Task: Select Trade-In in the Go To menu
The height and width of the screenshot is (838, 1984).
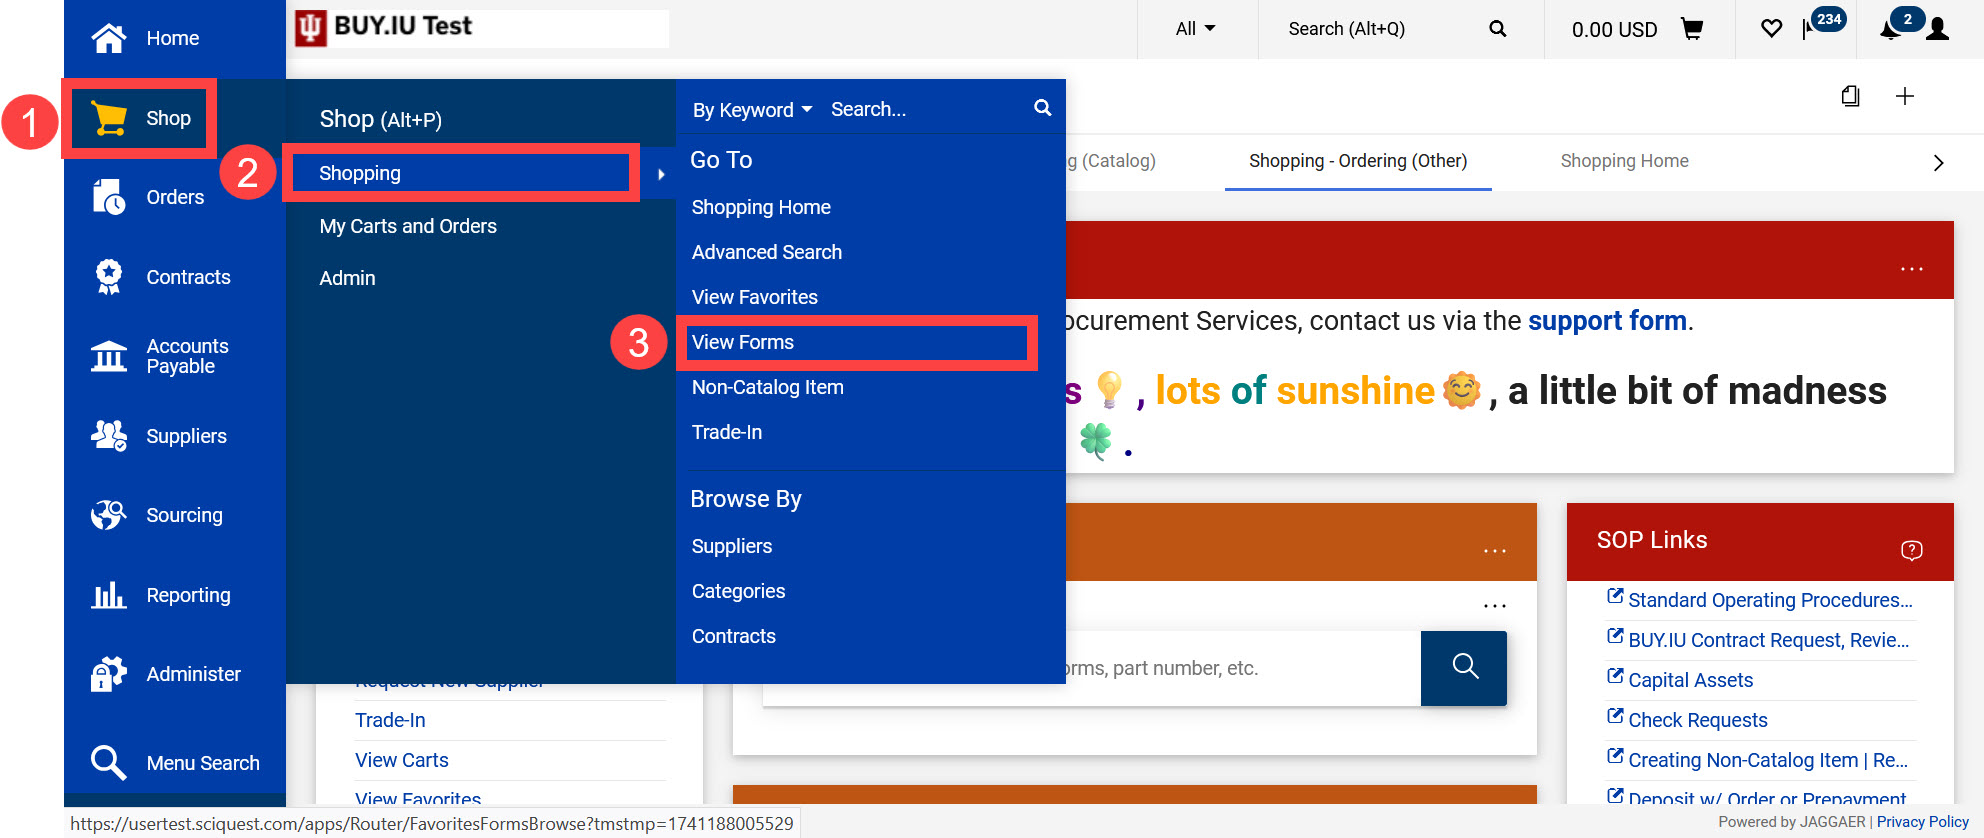Action: [x=727, y=432]
